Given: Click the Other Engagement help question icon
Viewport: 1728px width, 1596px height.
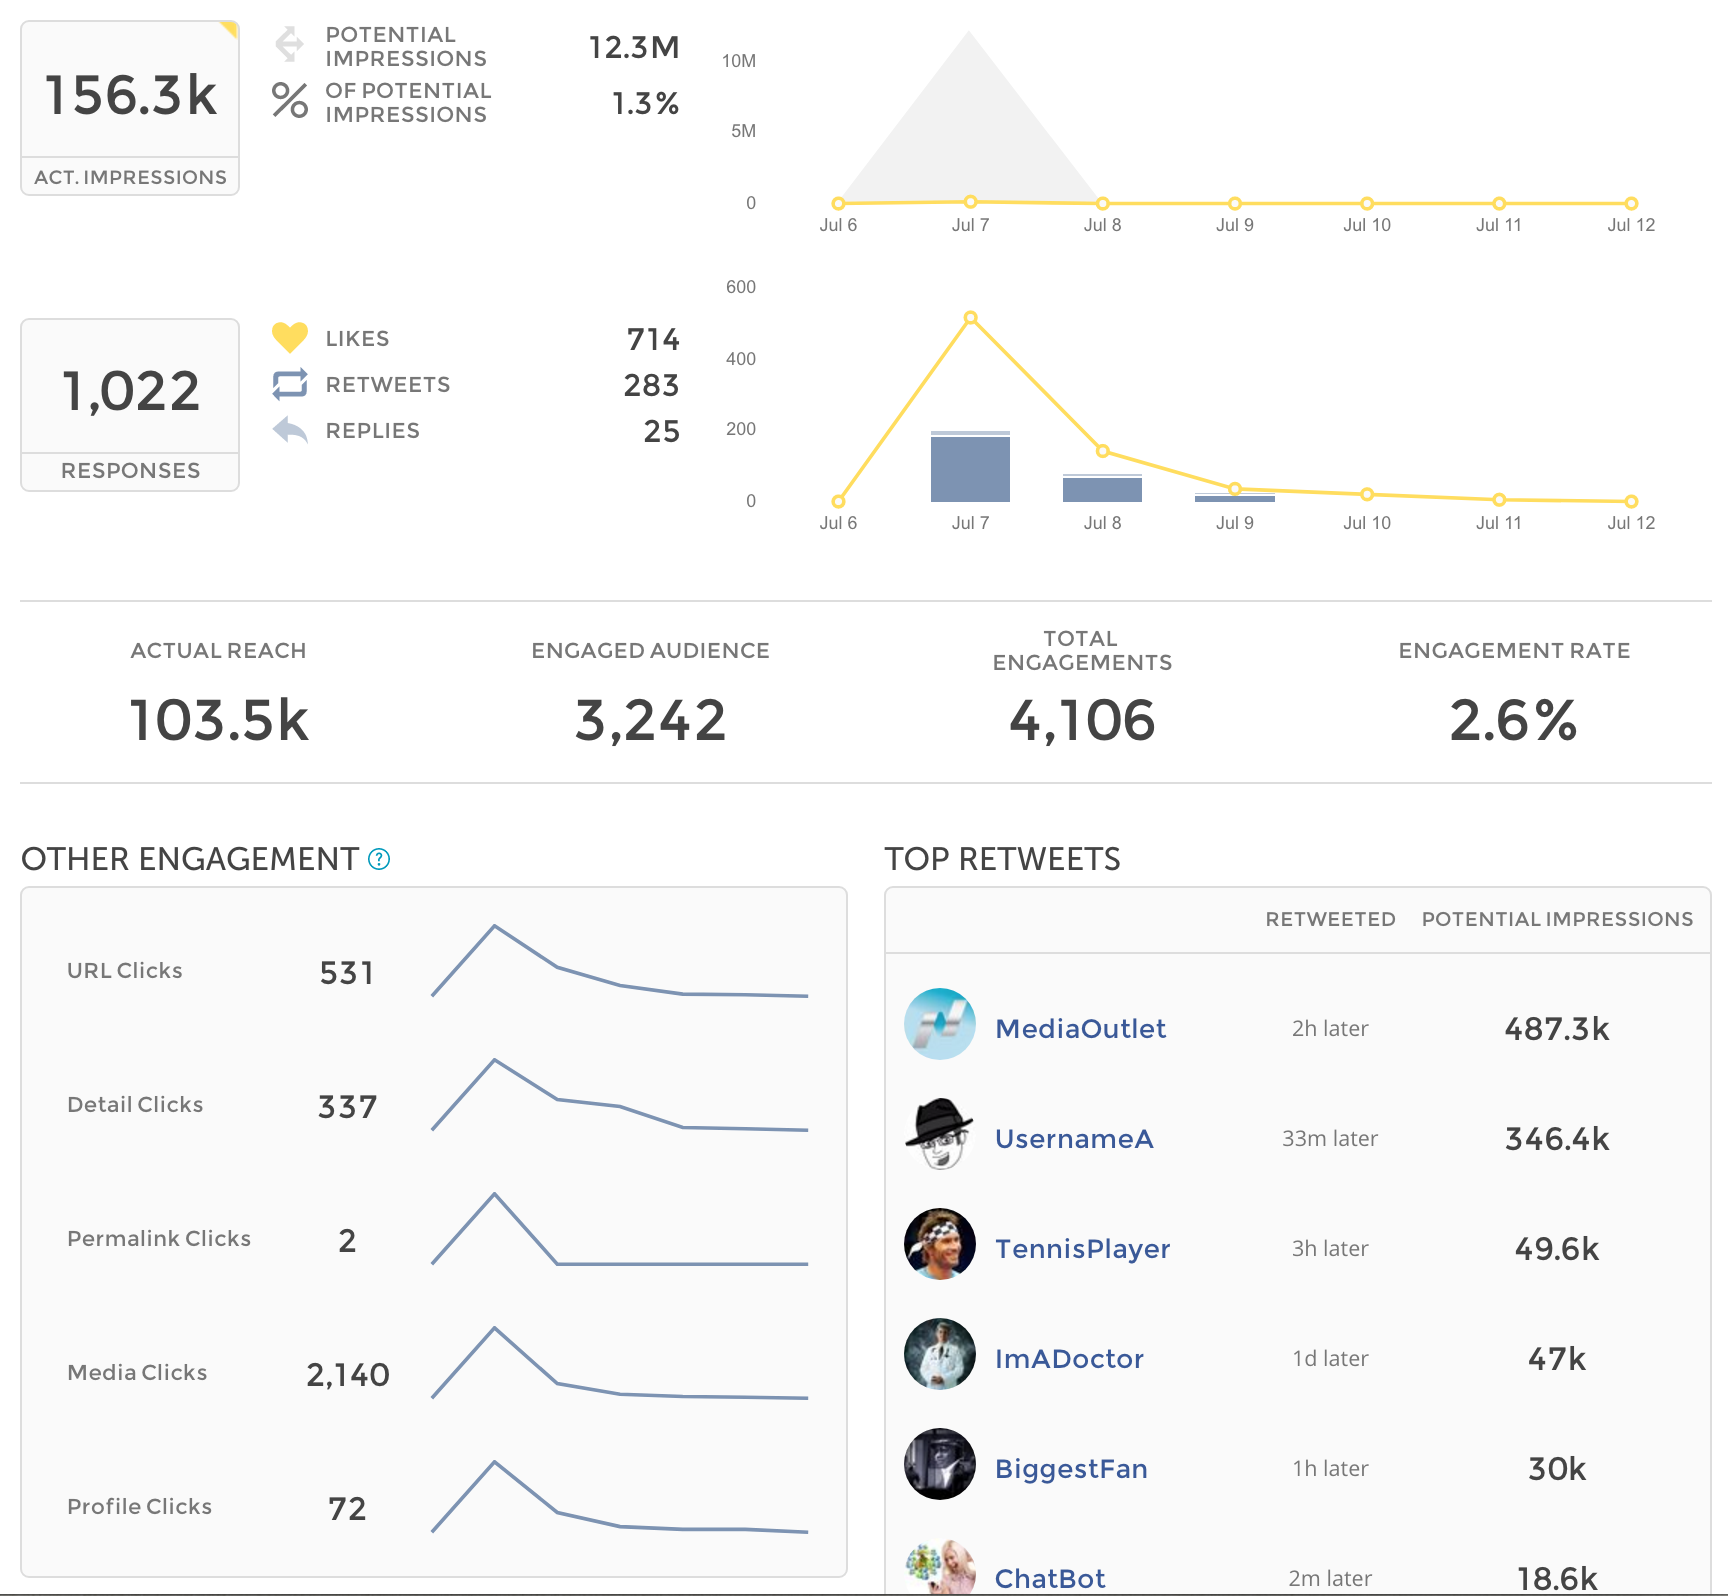Looking at the screenshot, I should (x=379, y=859).
